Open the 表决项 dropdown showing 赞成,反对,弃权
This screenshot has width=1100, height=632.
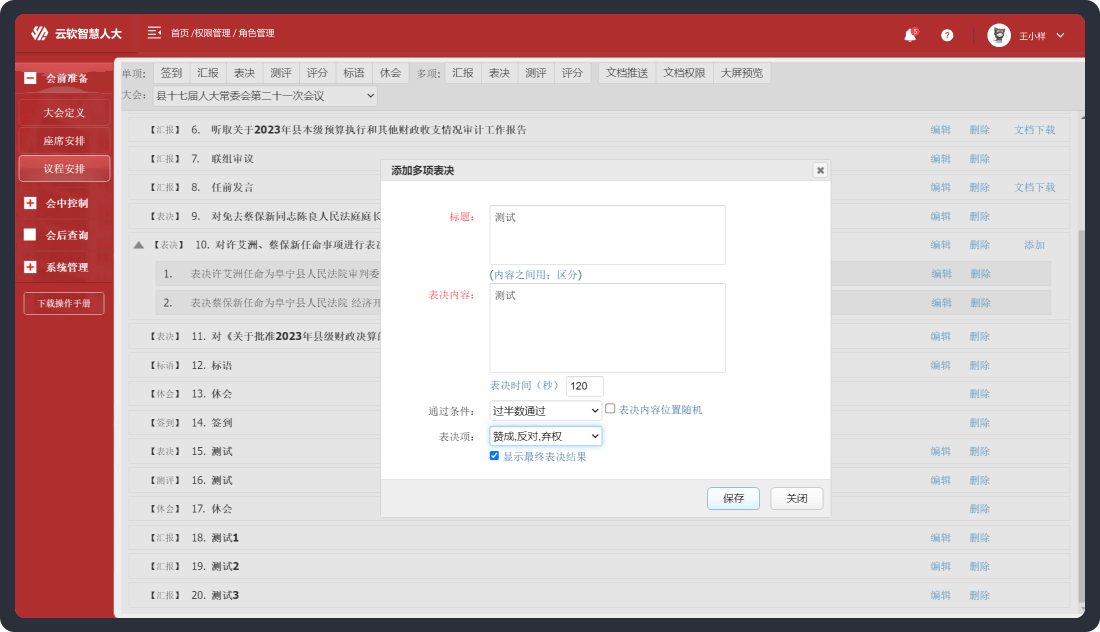coord(544,436)
